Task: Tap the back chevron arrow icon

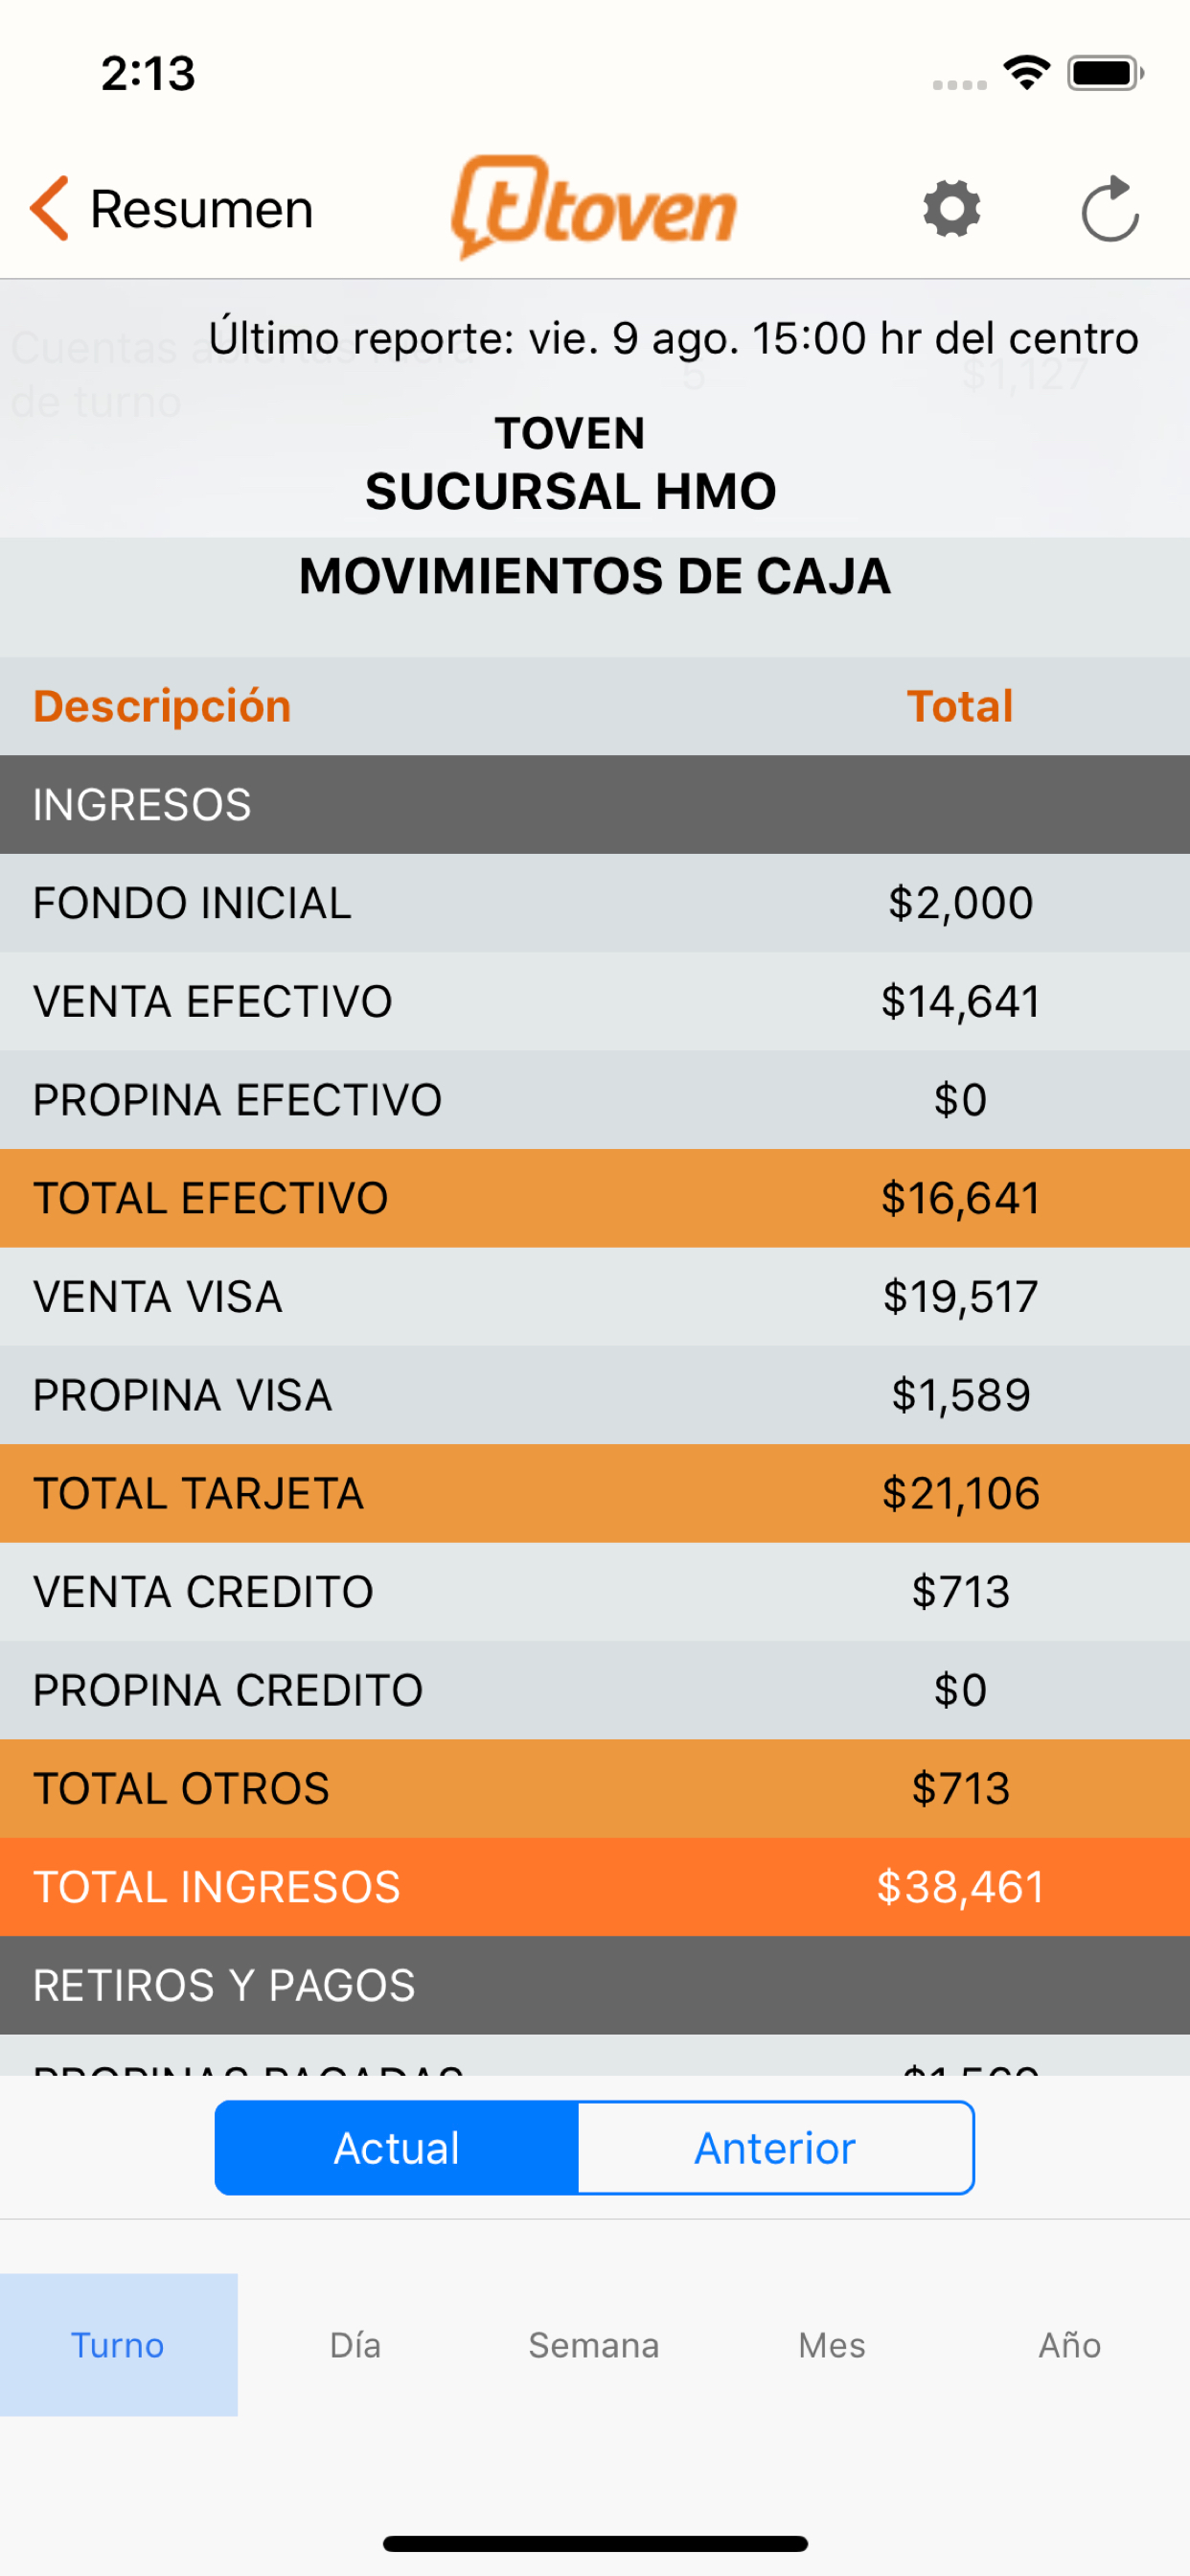Action: click(x=49, y=208)
